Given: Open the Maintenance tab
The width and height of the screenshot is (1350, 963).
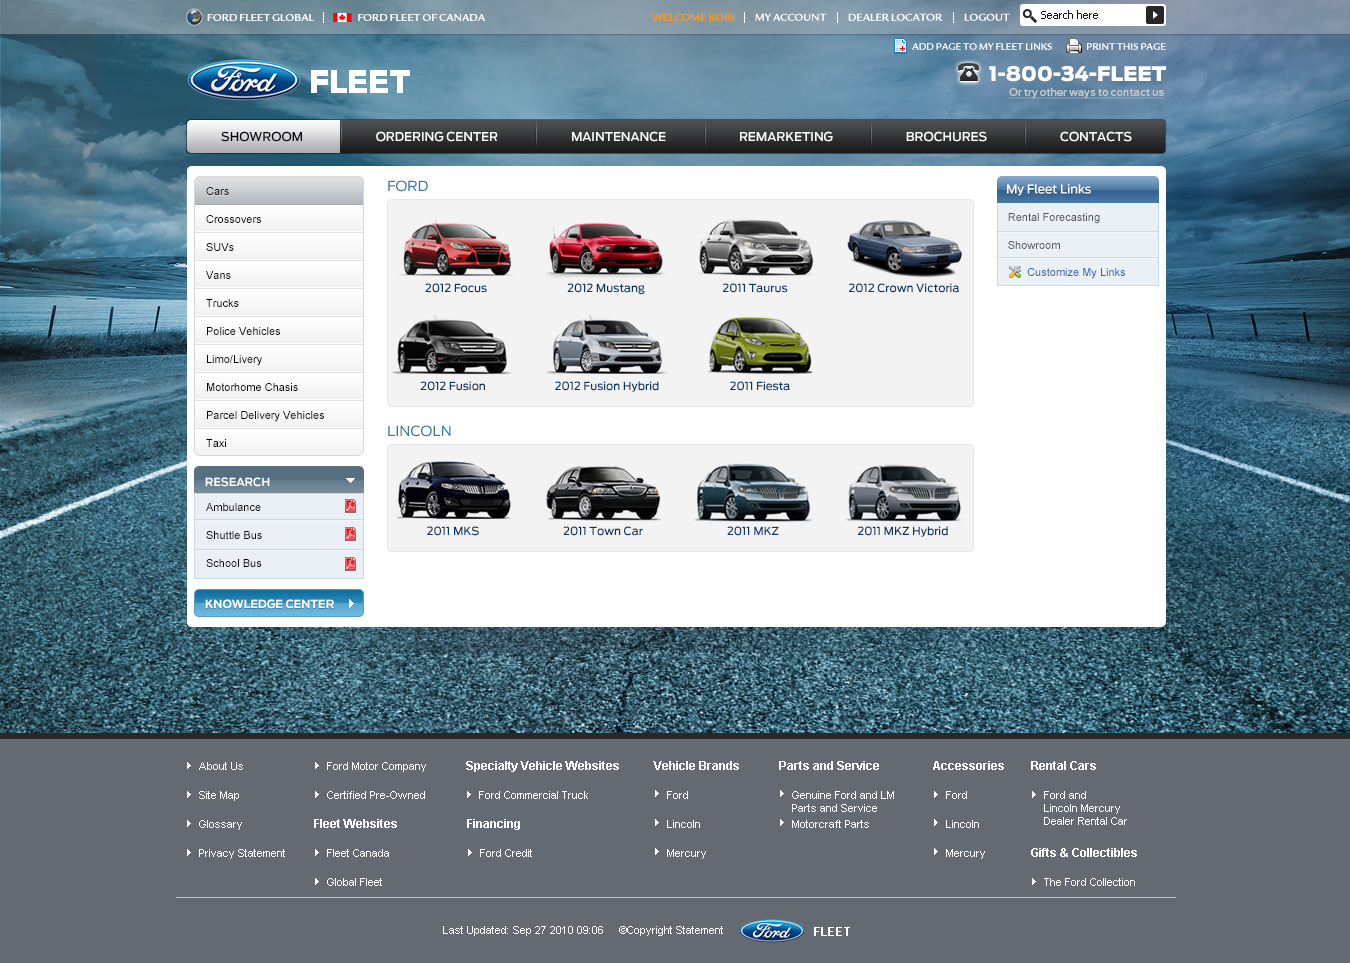Looking at the screenshot, I should [618, 137].
